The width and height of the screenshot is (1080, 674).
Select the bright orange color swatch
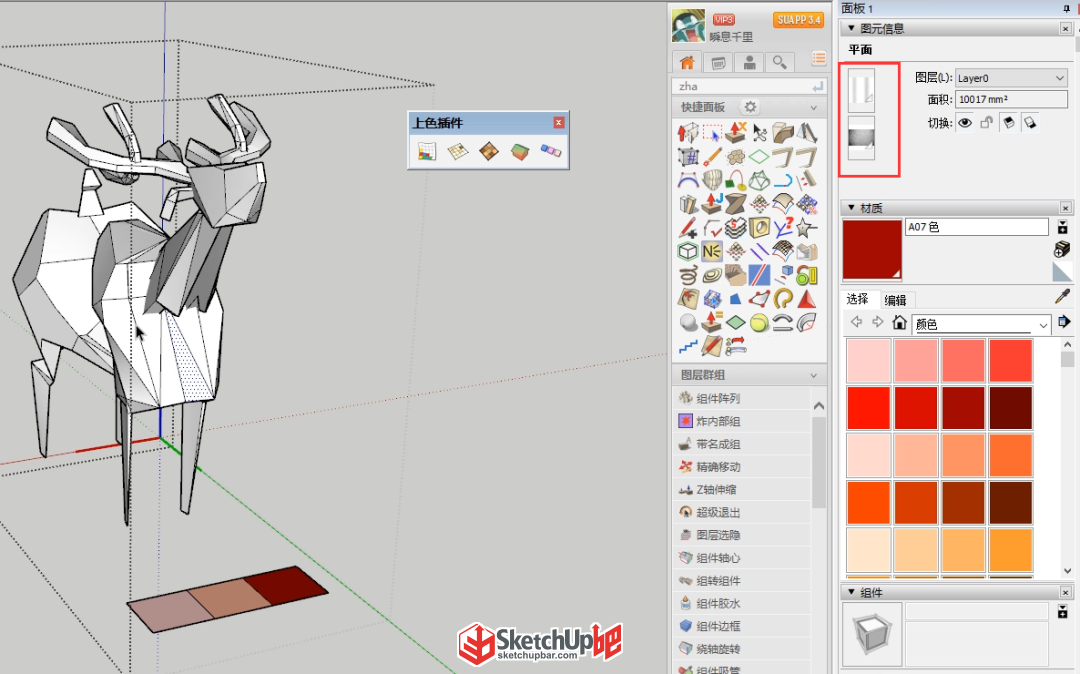[869, 503]
